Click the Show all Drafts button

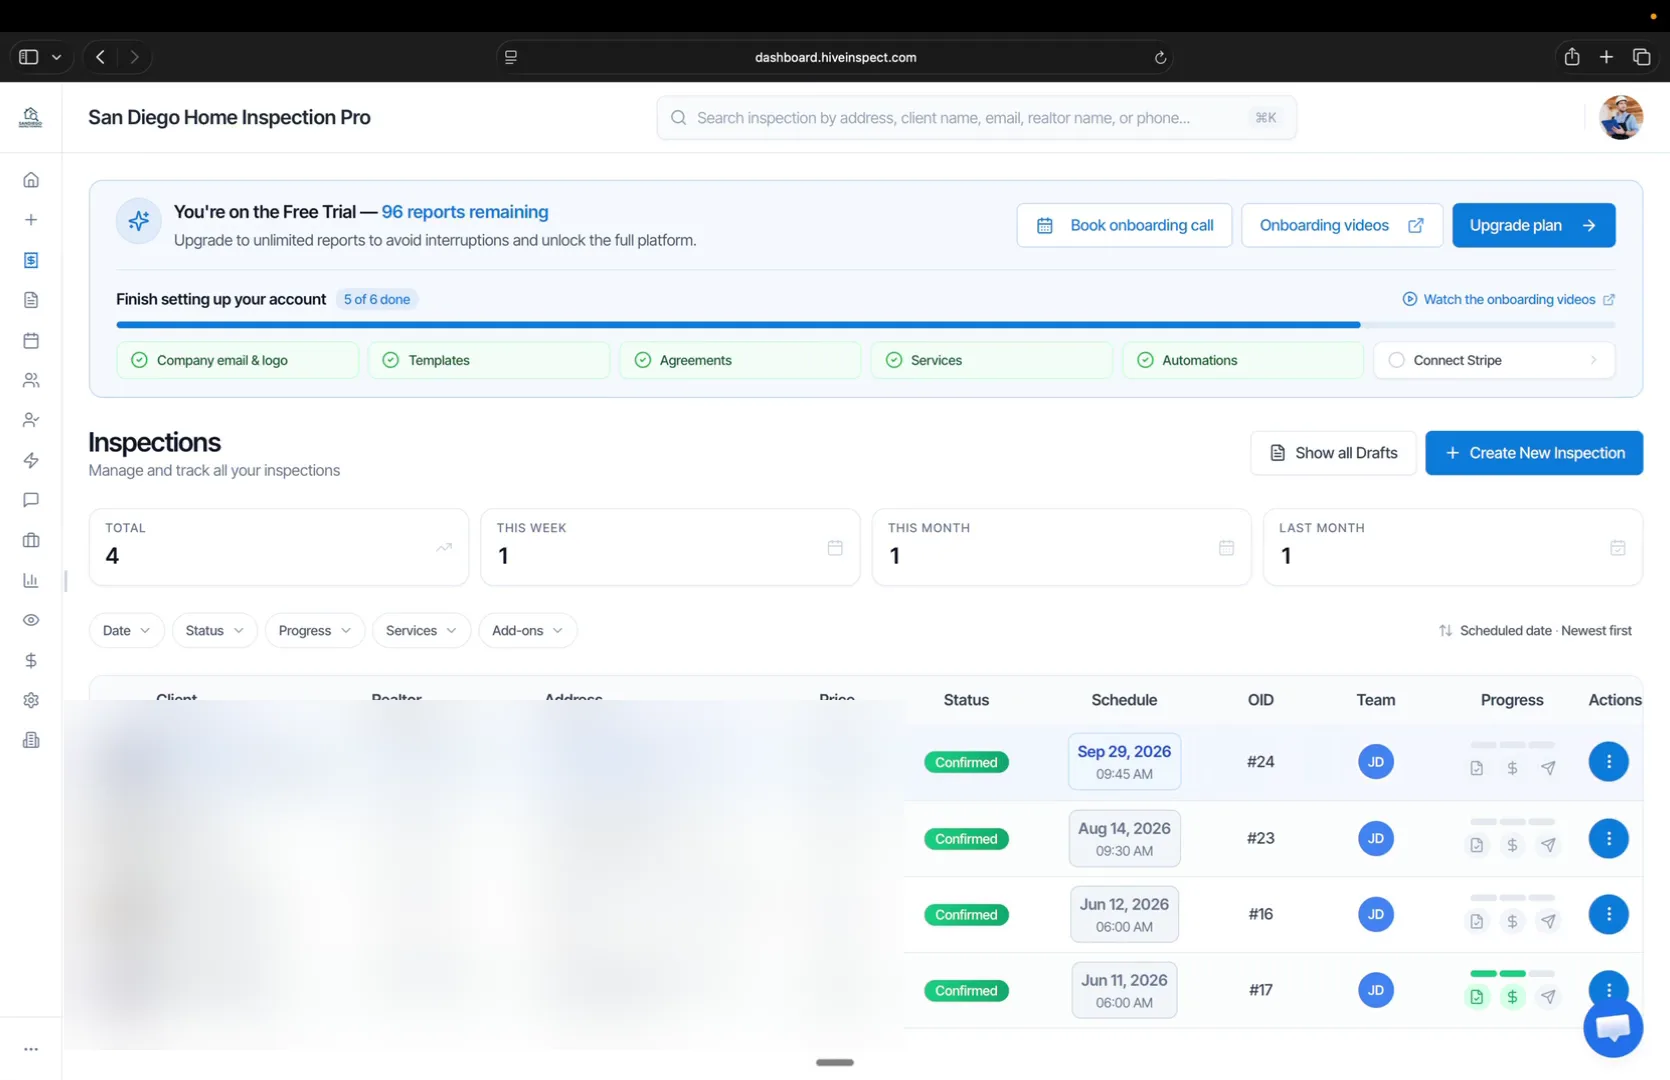coord(1333,453)
